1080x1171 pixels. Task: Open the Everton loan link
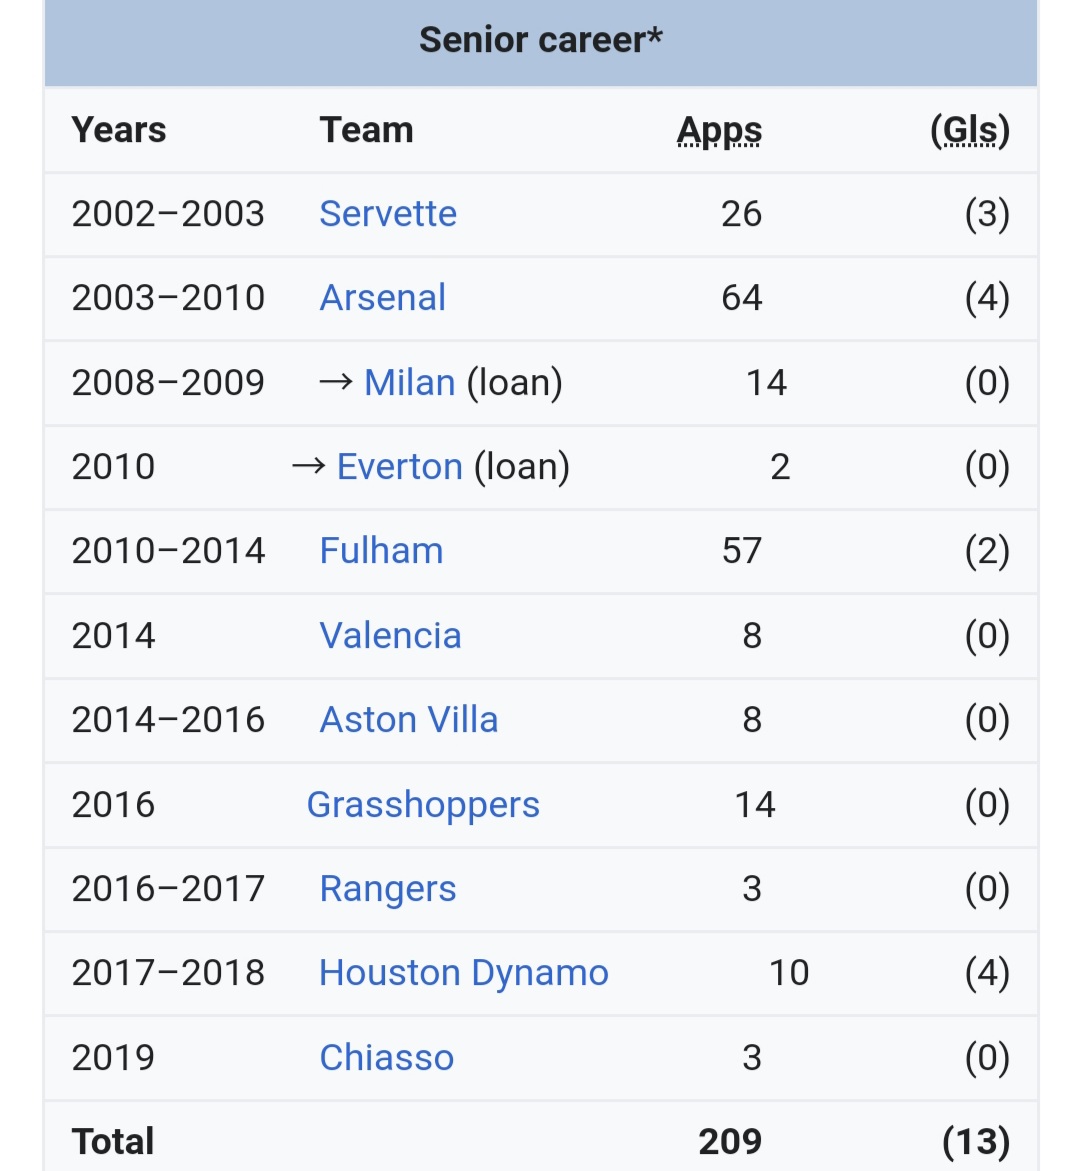[399, 467]
